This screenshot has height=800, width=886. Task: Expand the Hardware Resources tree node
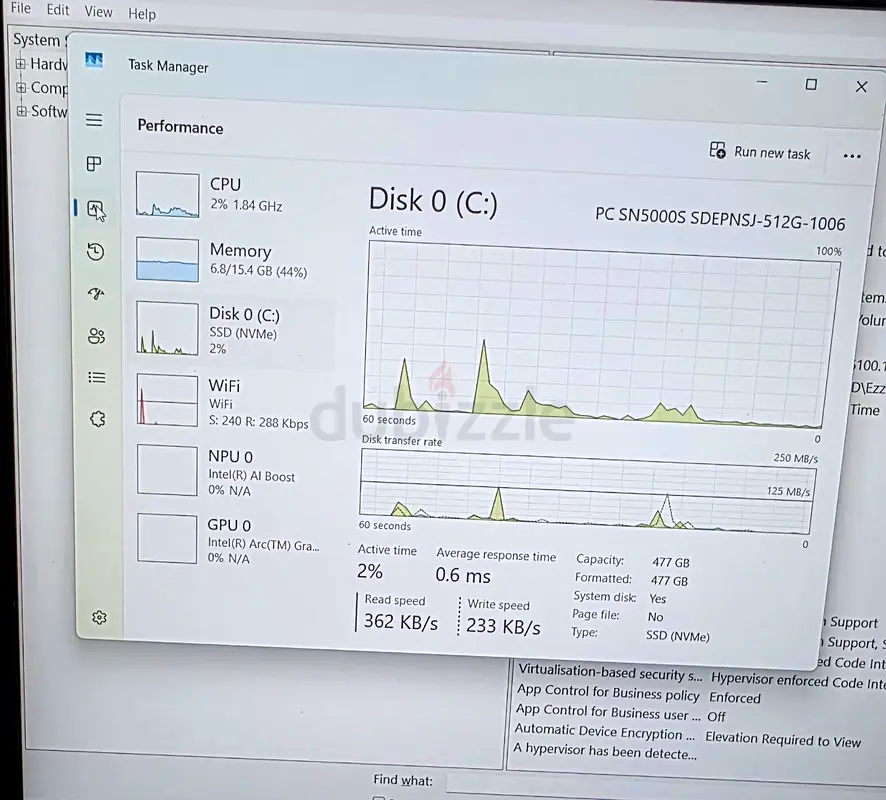(21, 64)
